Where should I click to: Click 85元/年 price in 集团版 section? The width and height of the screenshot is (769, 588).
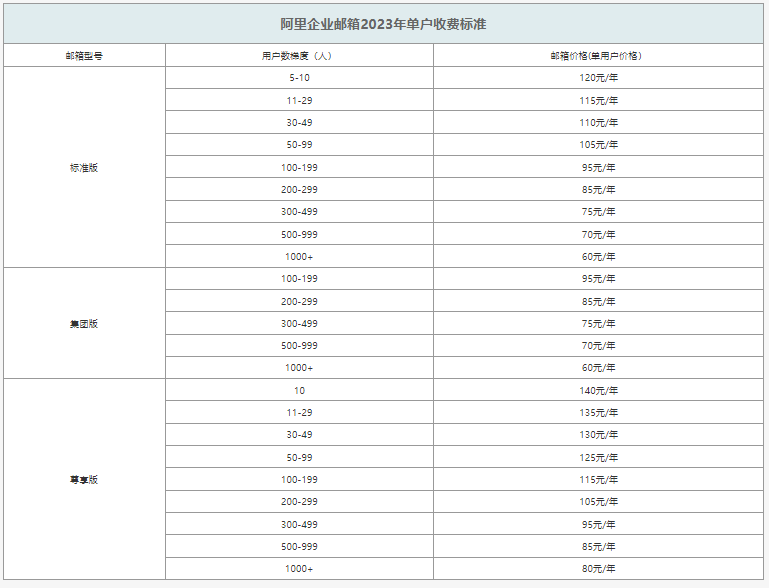click(x=598, y=302)
